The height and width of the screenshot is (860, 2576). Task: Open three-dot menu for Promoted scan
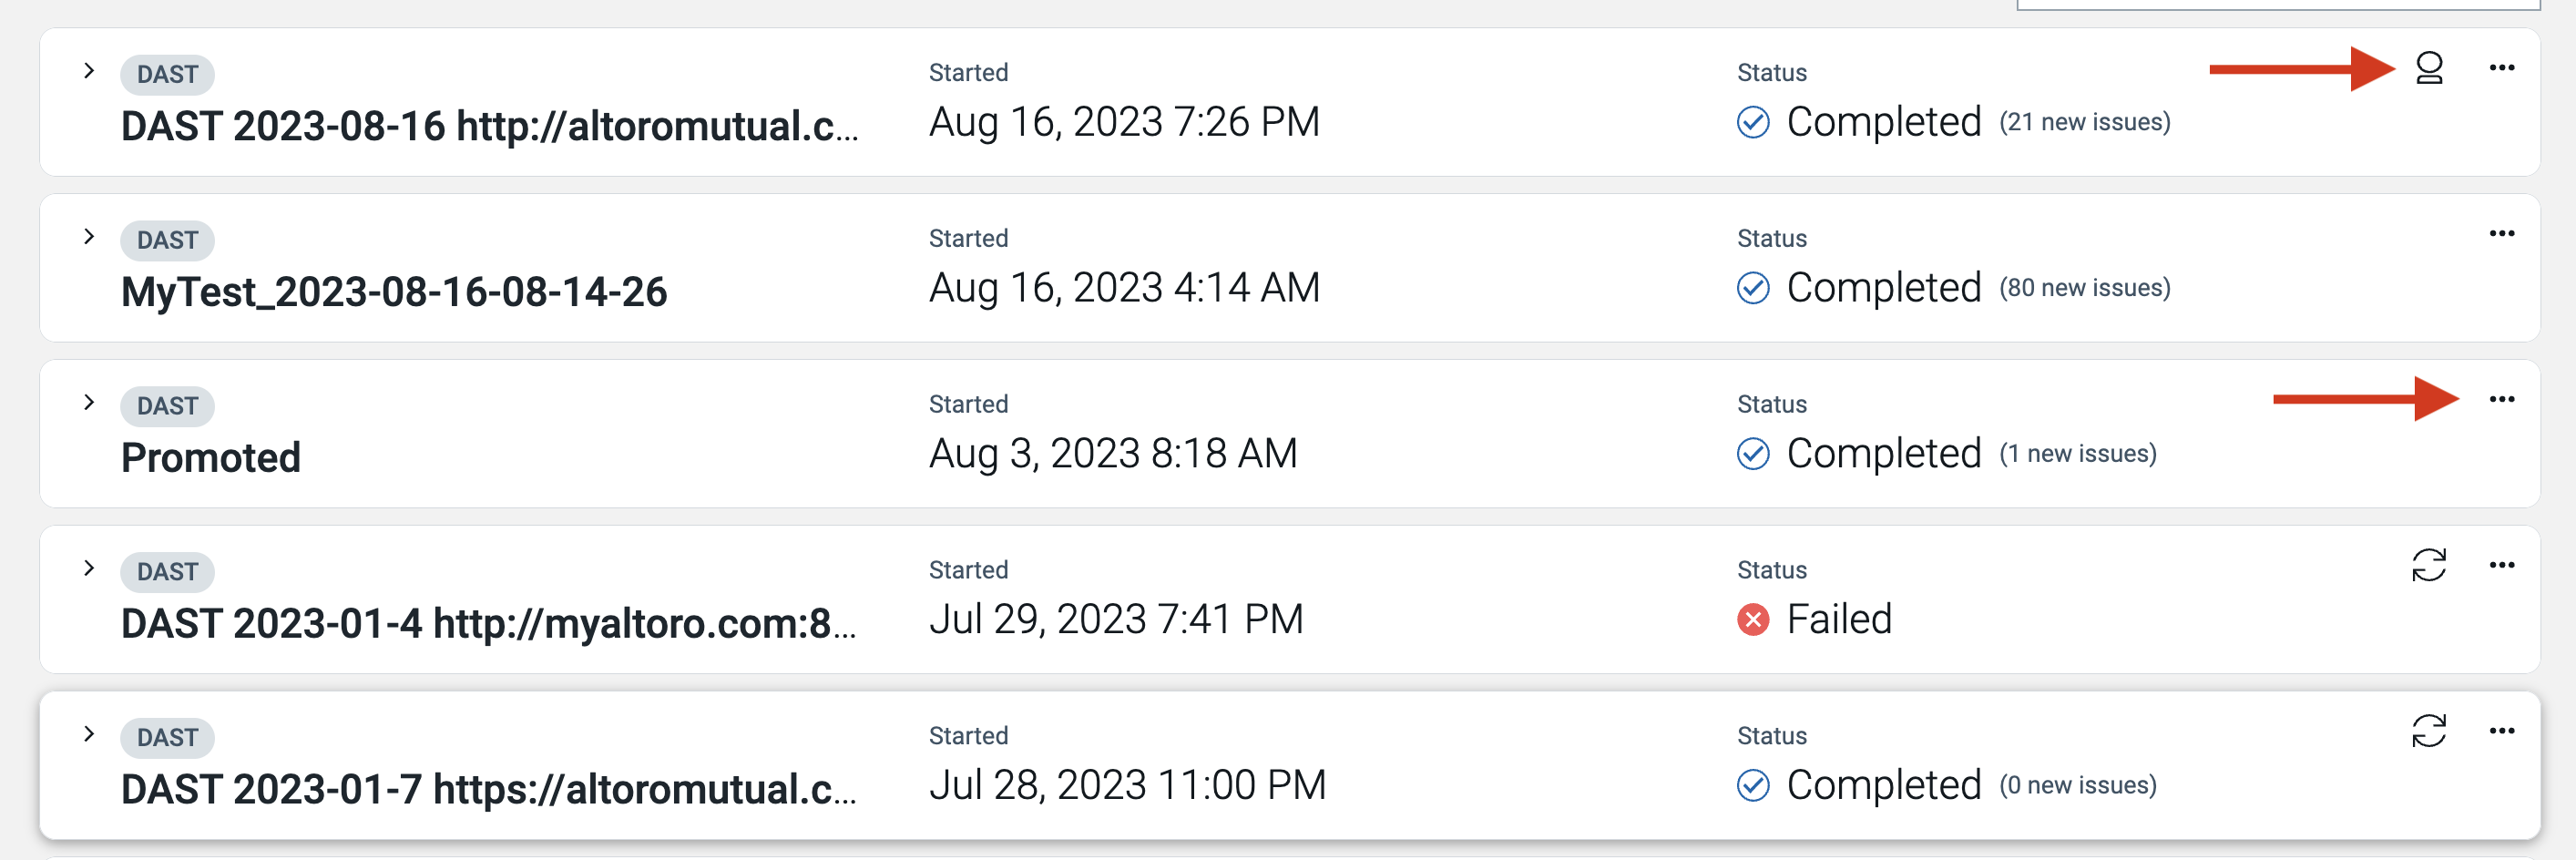point(2502,400)
